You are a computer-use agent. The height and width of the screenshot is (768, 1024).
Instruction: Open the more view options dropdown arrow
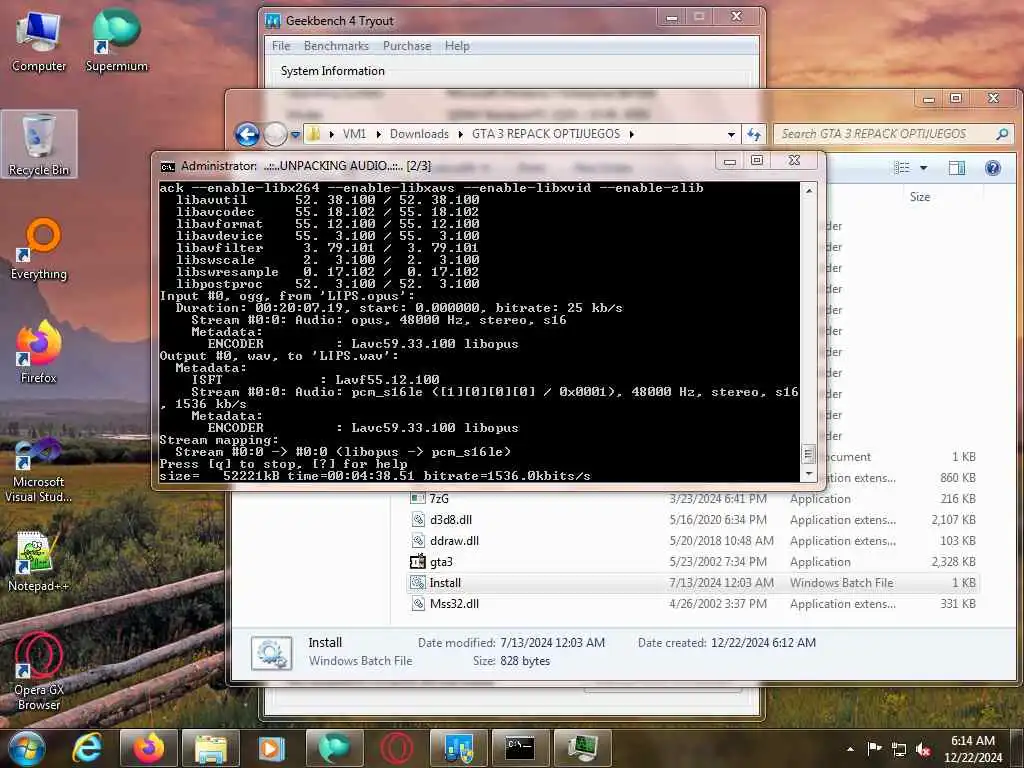(x=923, y=168)
